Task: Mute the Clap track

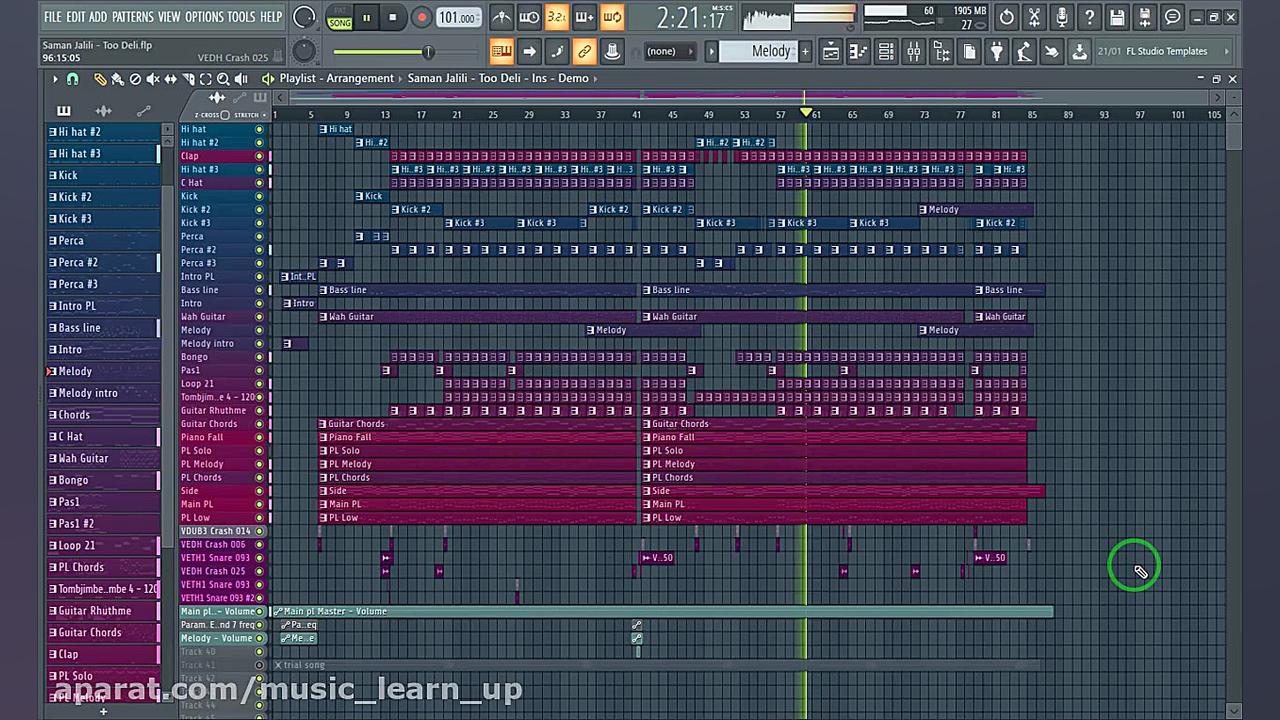Action: (259, 156)
